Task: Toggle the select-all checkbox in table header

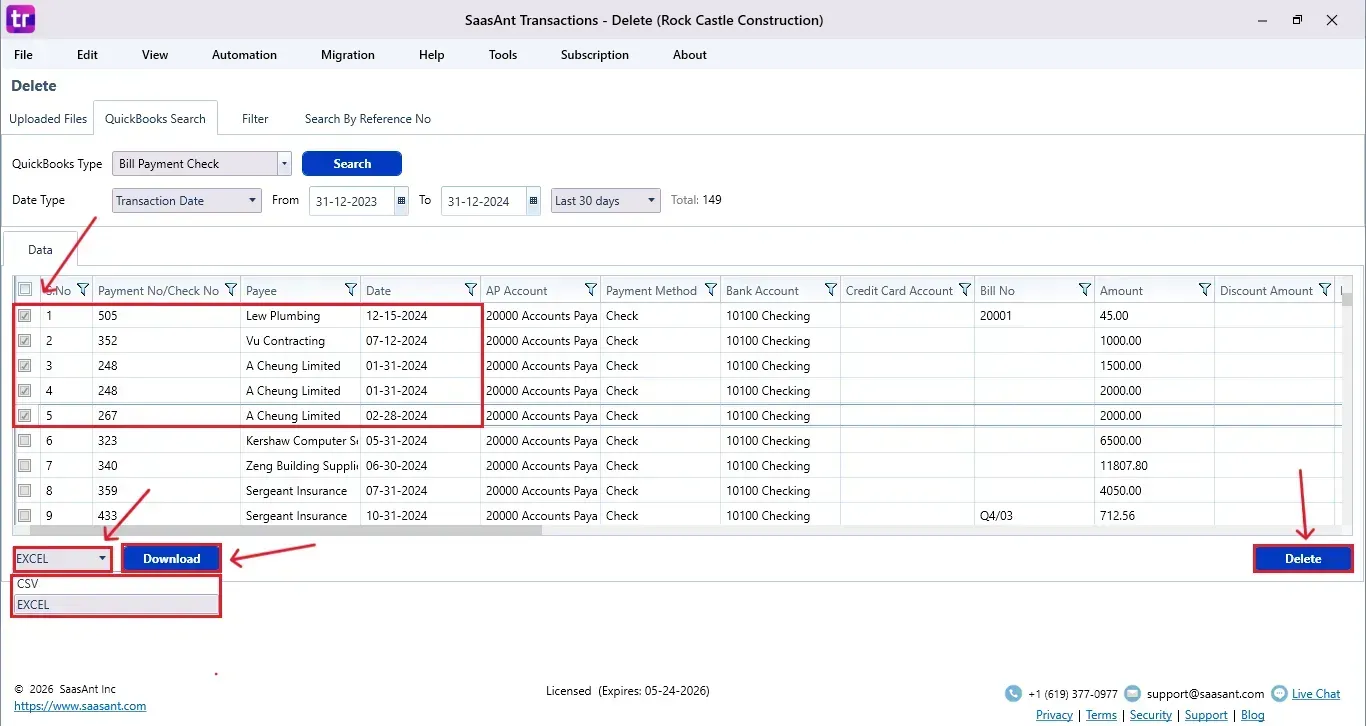Action: 25,290
